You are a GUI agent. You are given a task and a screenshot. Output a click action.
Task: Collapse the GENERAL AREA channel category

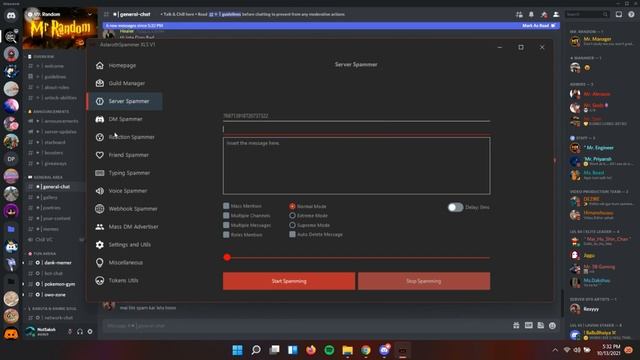tap(48, 177)
